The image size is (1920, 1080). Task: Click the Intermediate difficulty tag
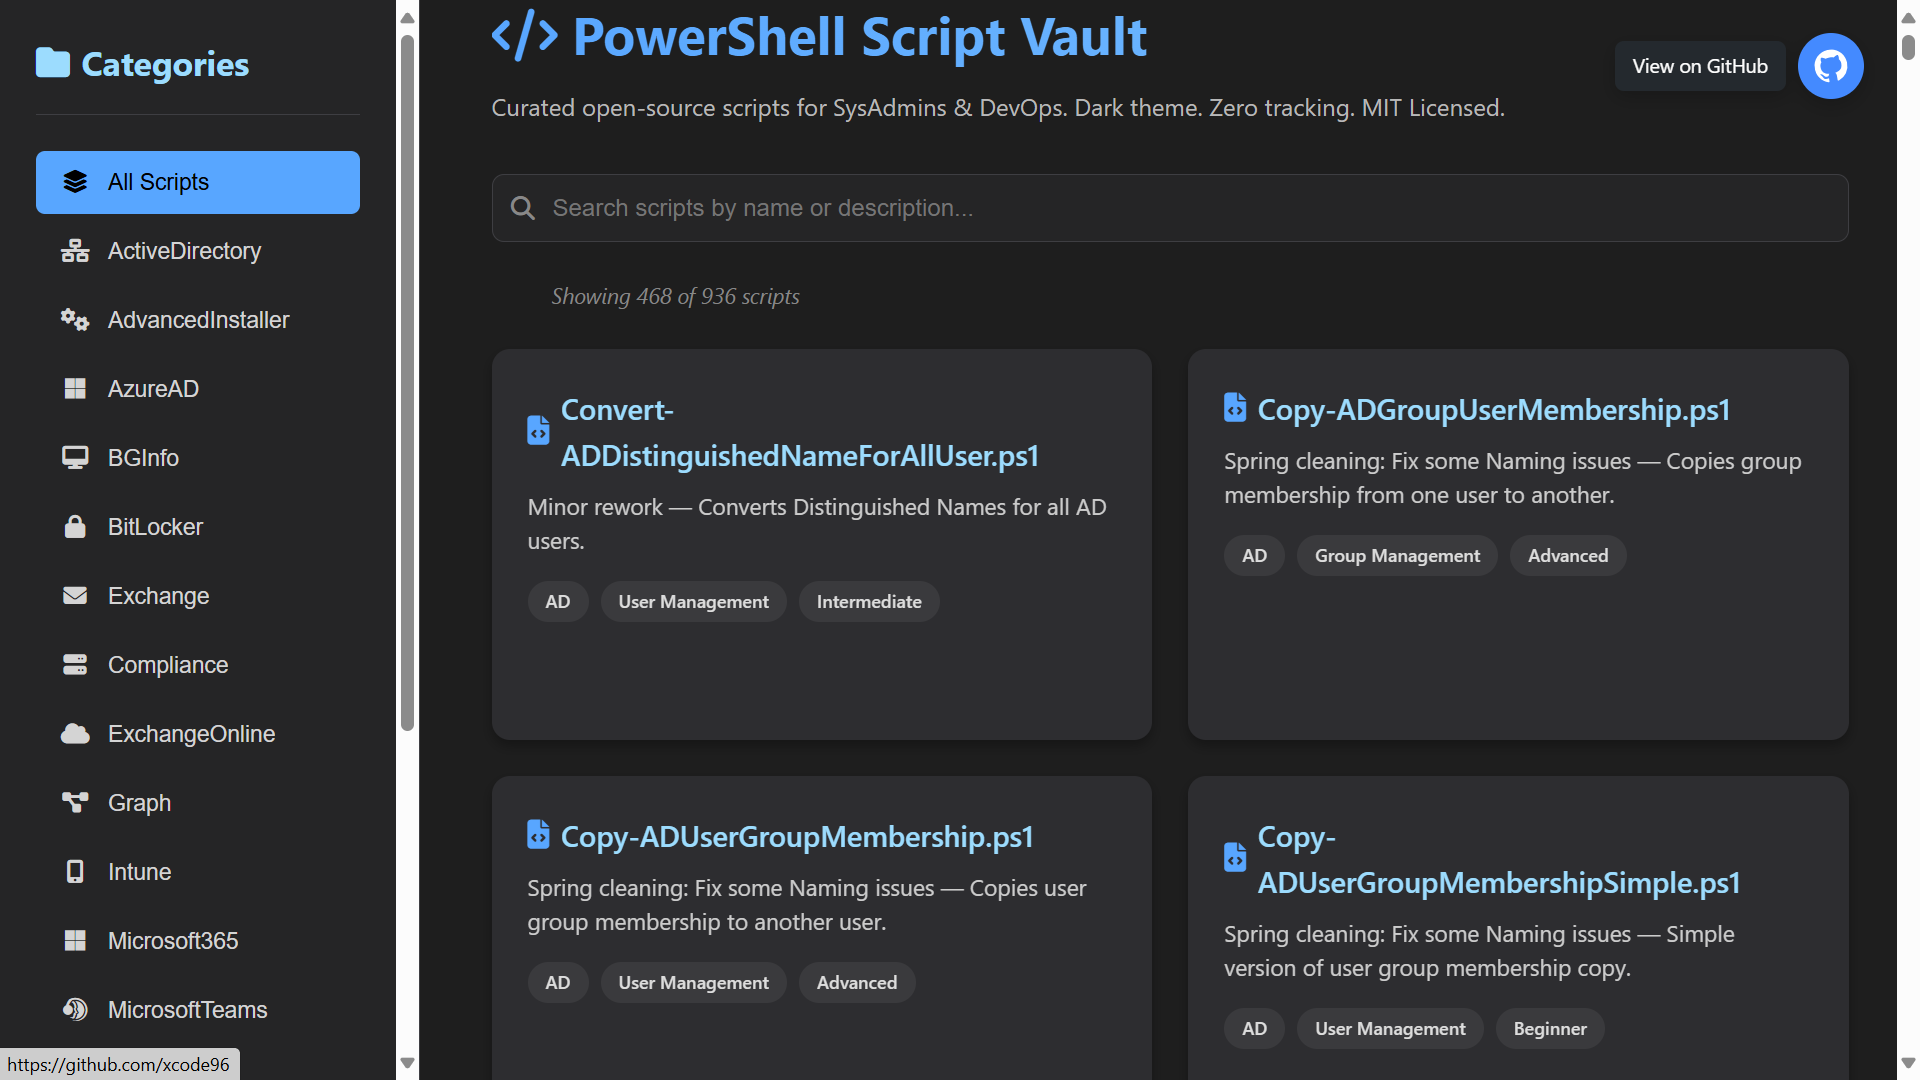868,602
